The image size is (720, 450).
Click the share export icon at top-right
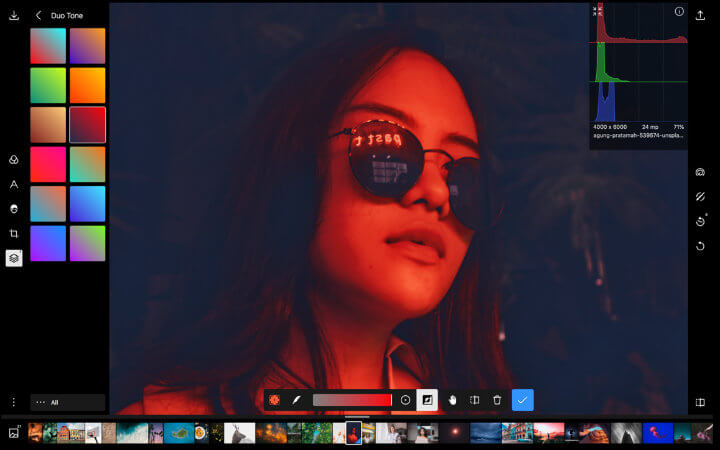pyautogui.click(x=700, y=15)
